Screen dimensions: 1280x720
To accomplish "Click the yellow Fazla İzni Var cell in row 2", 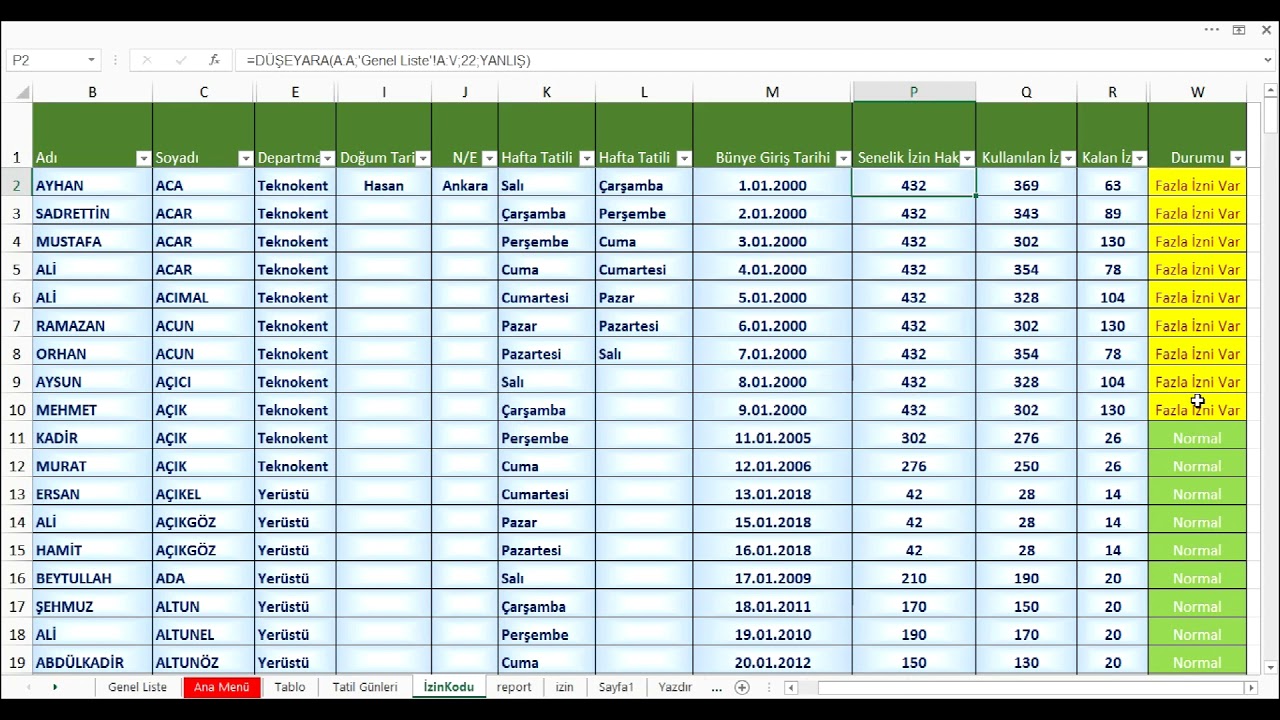I will click(x=1197, y=185).
